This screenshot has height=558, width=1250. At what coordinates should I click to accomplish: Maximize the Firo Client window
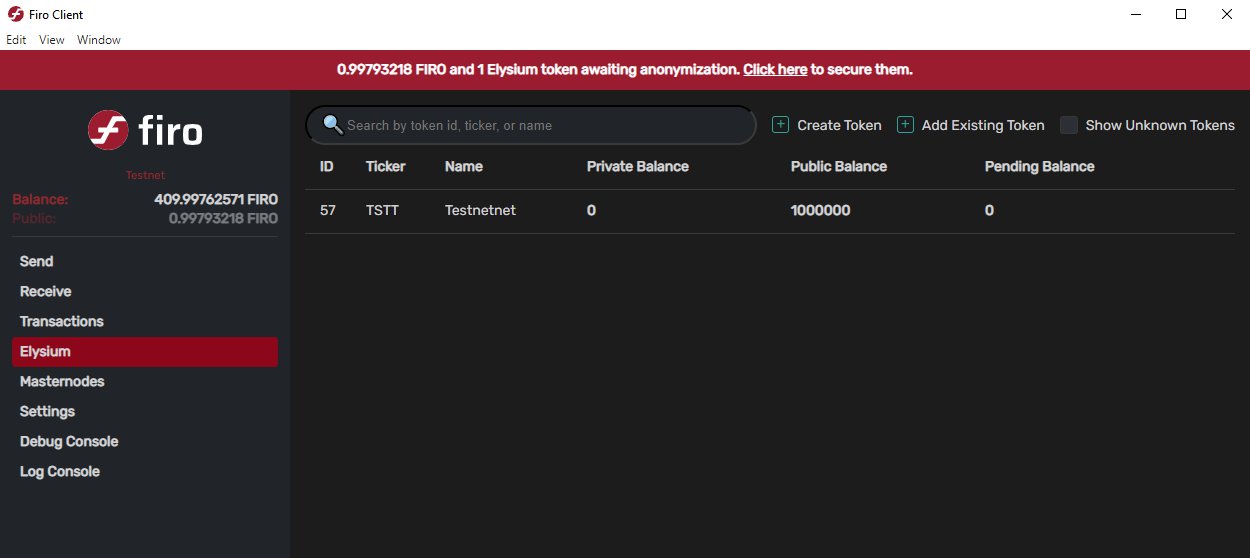tap(1181, 14)
